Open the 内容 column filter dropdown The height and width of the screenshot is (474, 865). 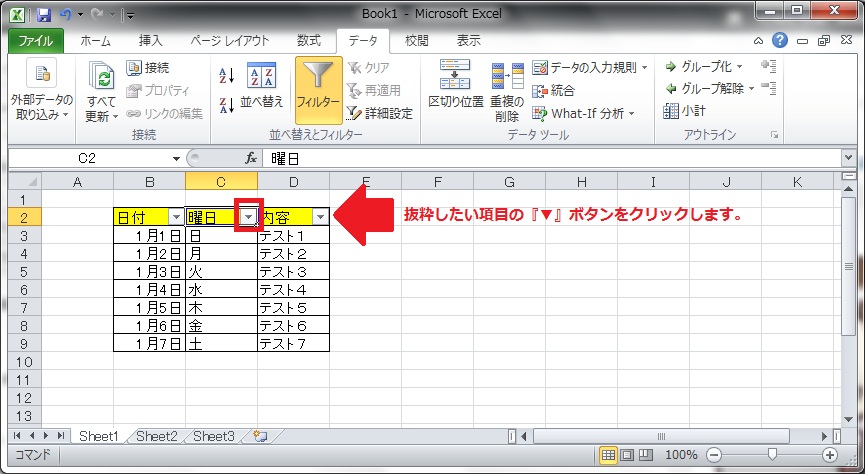pos(321,217)
